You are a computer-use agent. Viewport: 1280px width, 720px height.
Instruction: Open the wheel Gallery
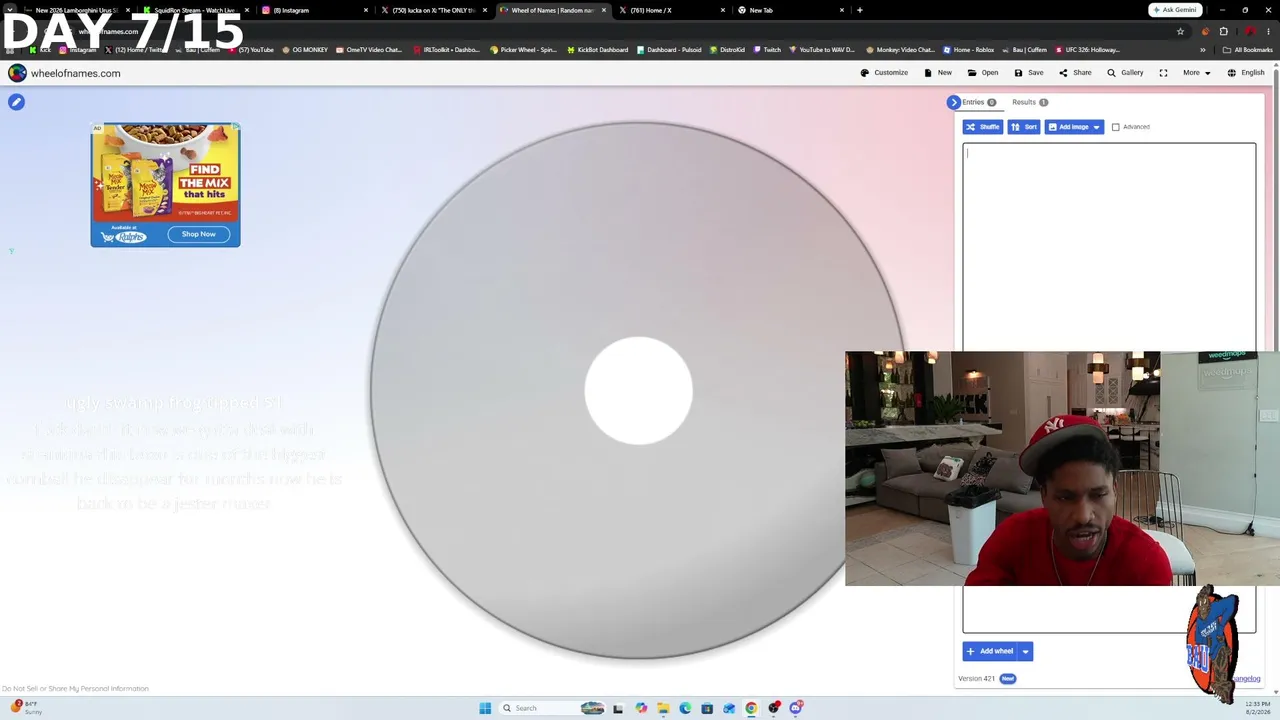pyautogui.click(x=1125, y=73)
